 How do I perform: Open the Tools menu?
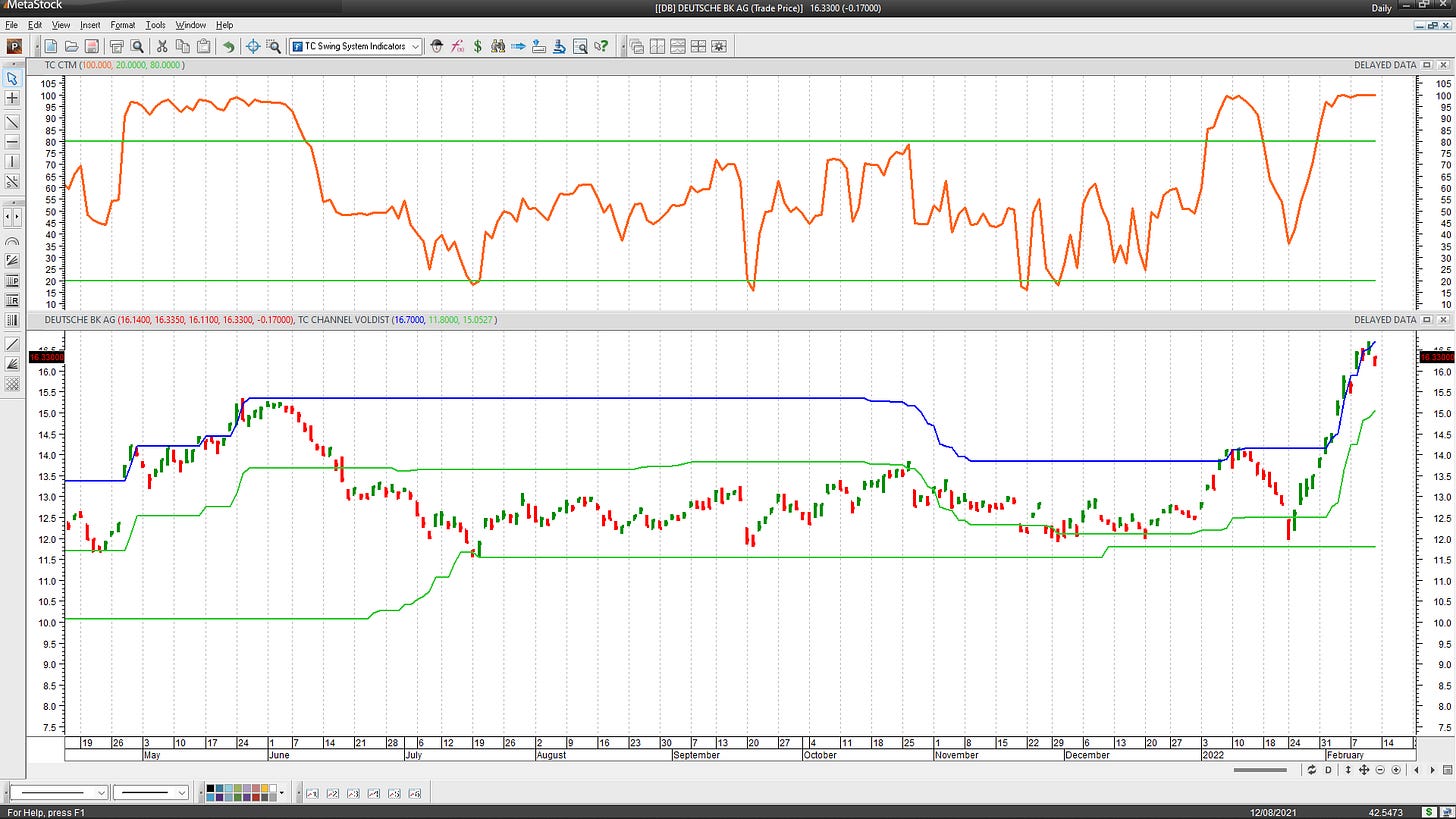click(155, 25)
